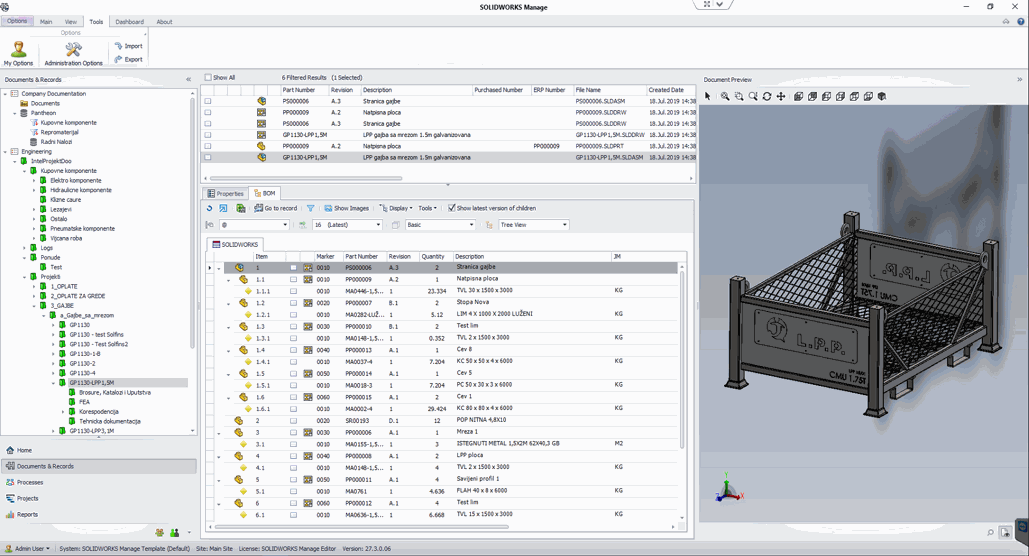Click the Excel export icon in BOM toolbar
The height and width of the screenshot is (556, 1029).
[241, 209]
